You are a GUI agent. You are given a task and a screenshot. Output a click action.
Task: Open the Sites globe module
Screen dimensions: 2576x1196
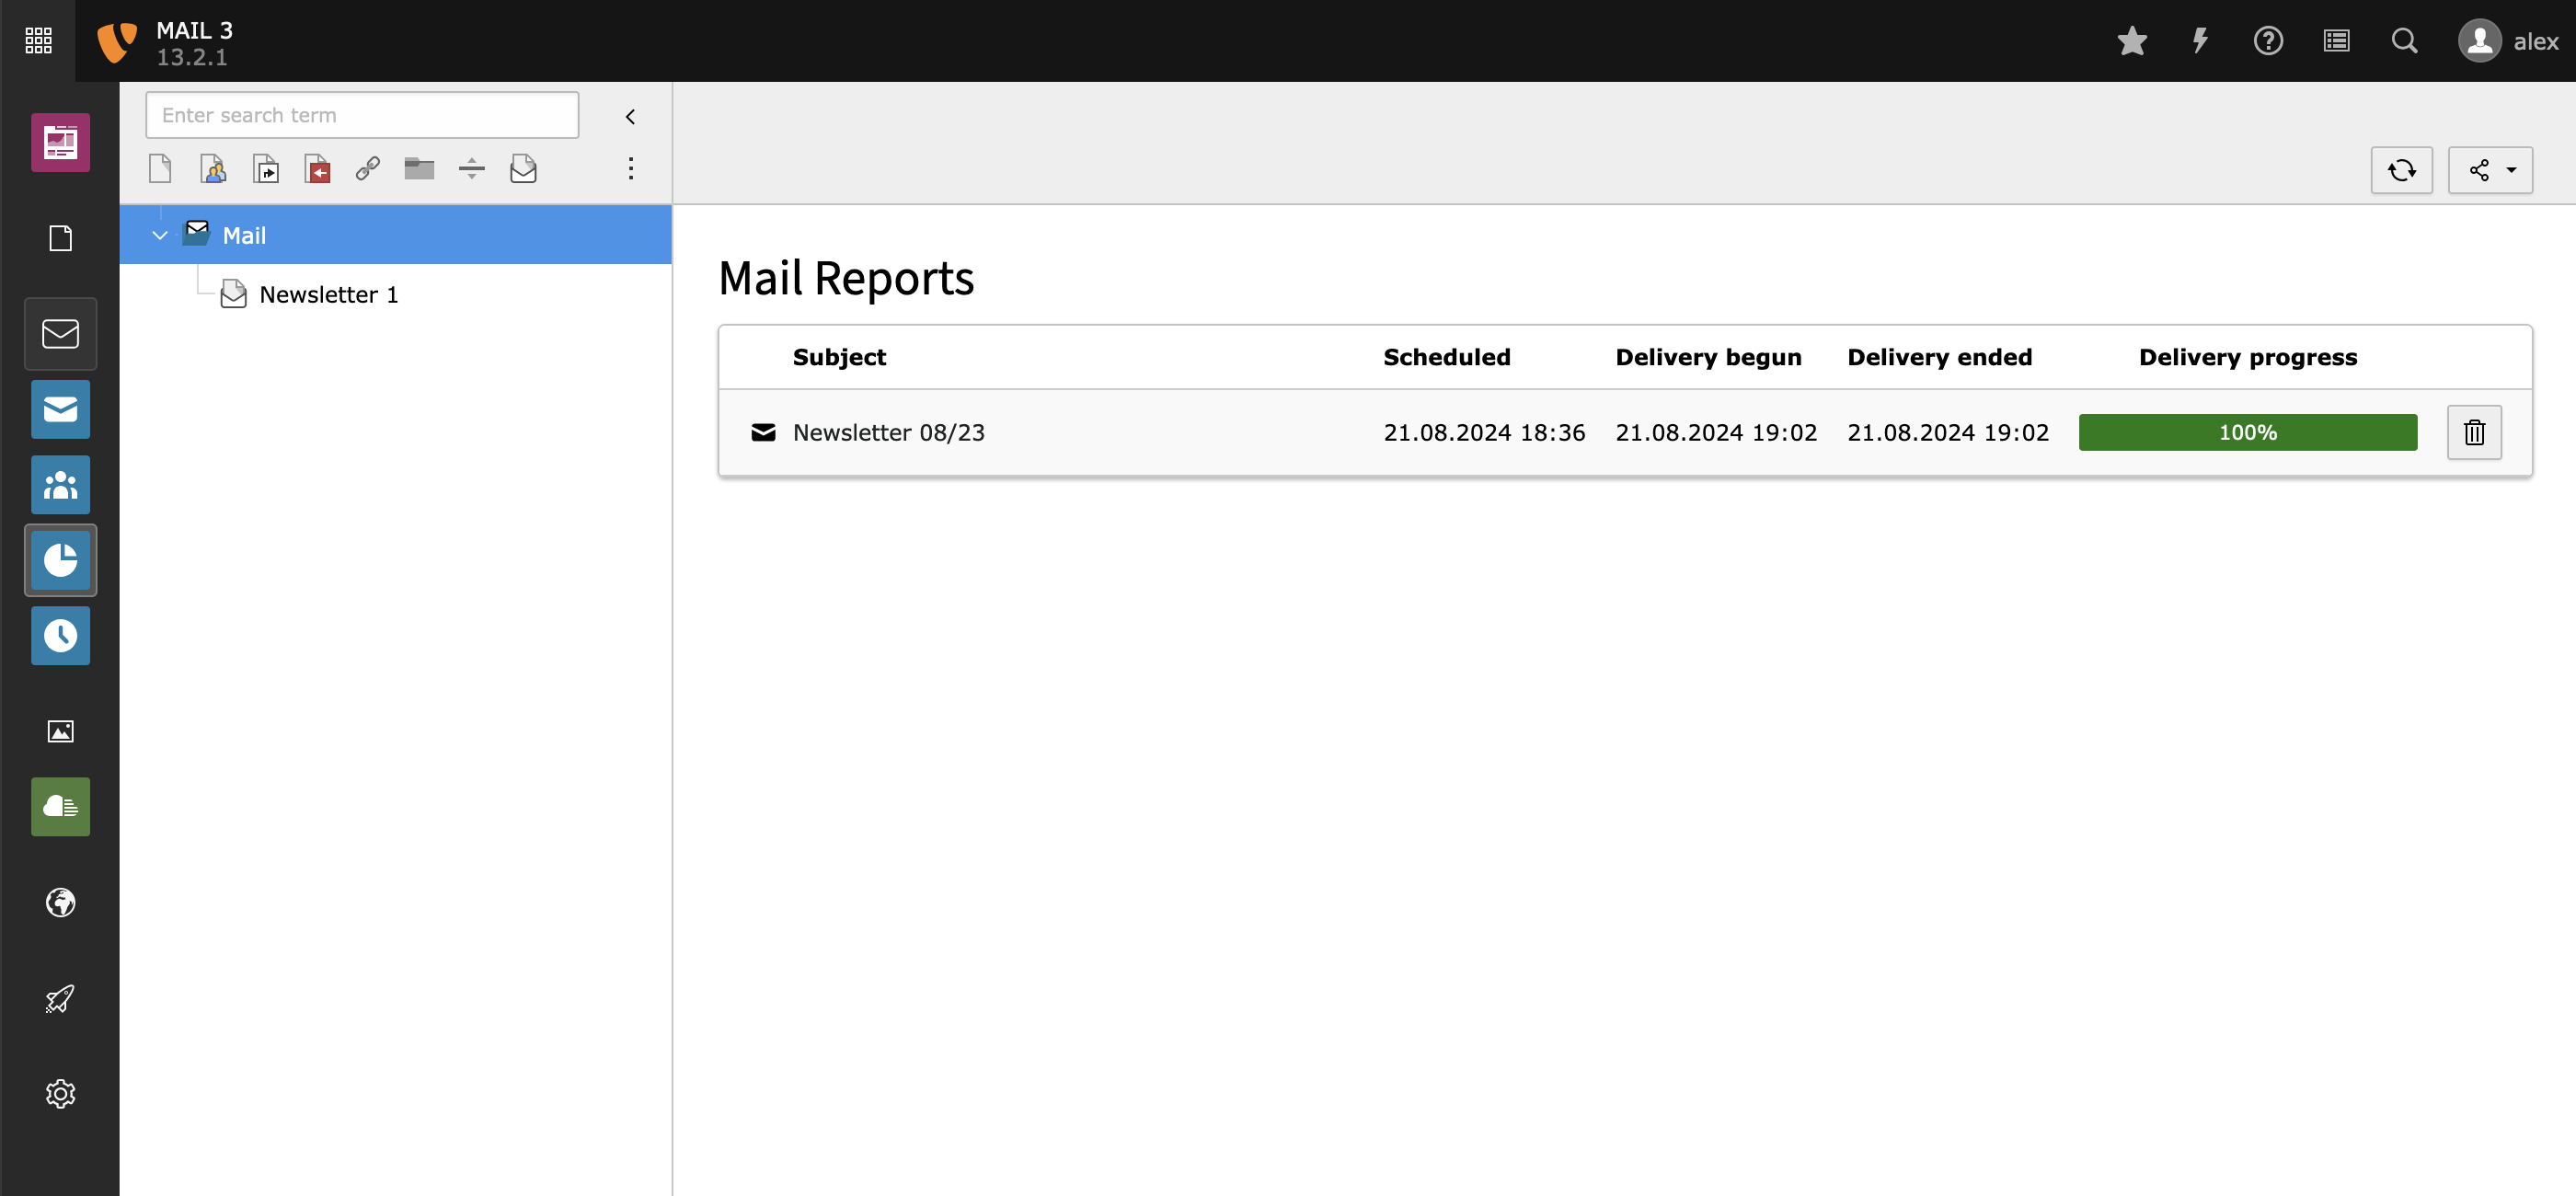[x=60, y=903]
